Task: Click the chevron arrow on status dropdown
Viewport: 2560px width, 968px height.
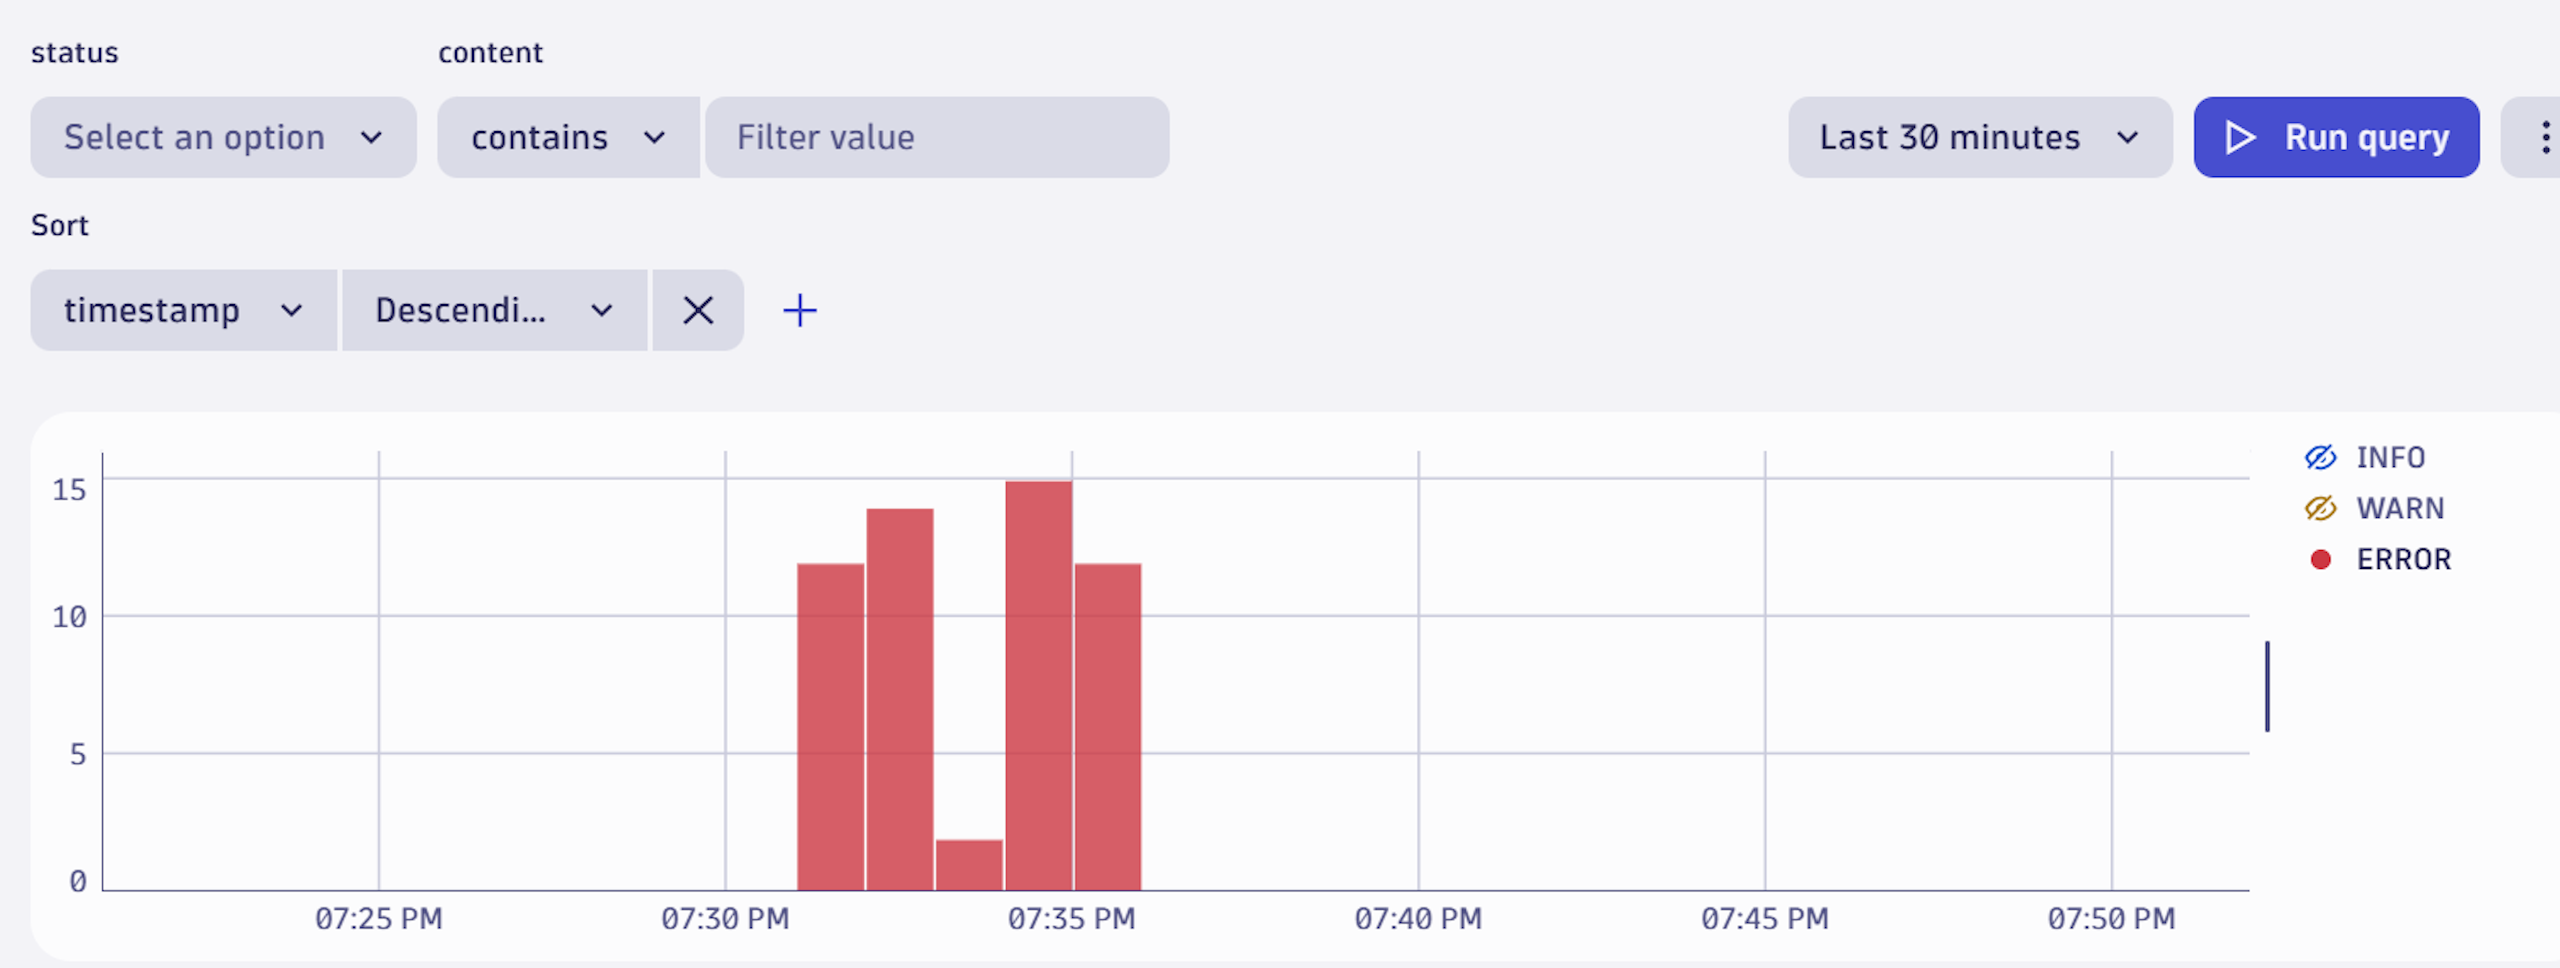Action: 372,137
